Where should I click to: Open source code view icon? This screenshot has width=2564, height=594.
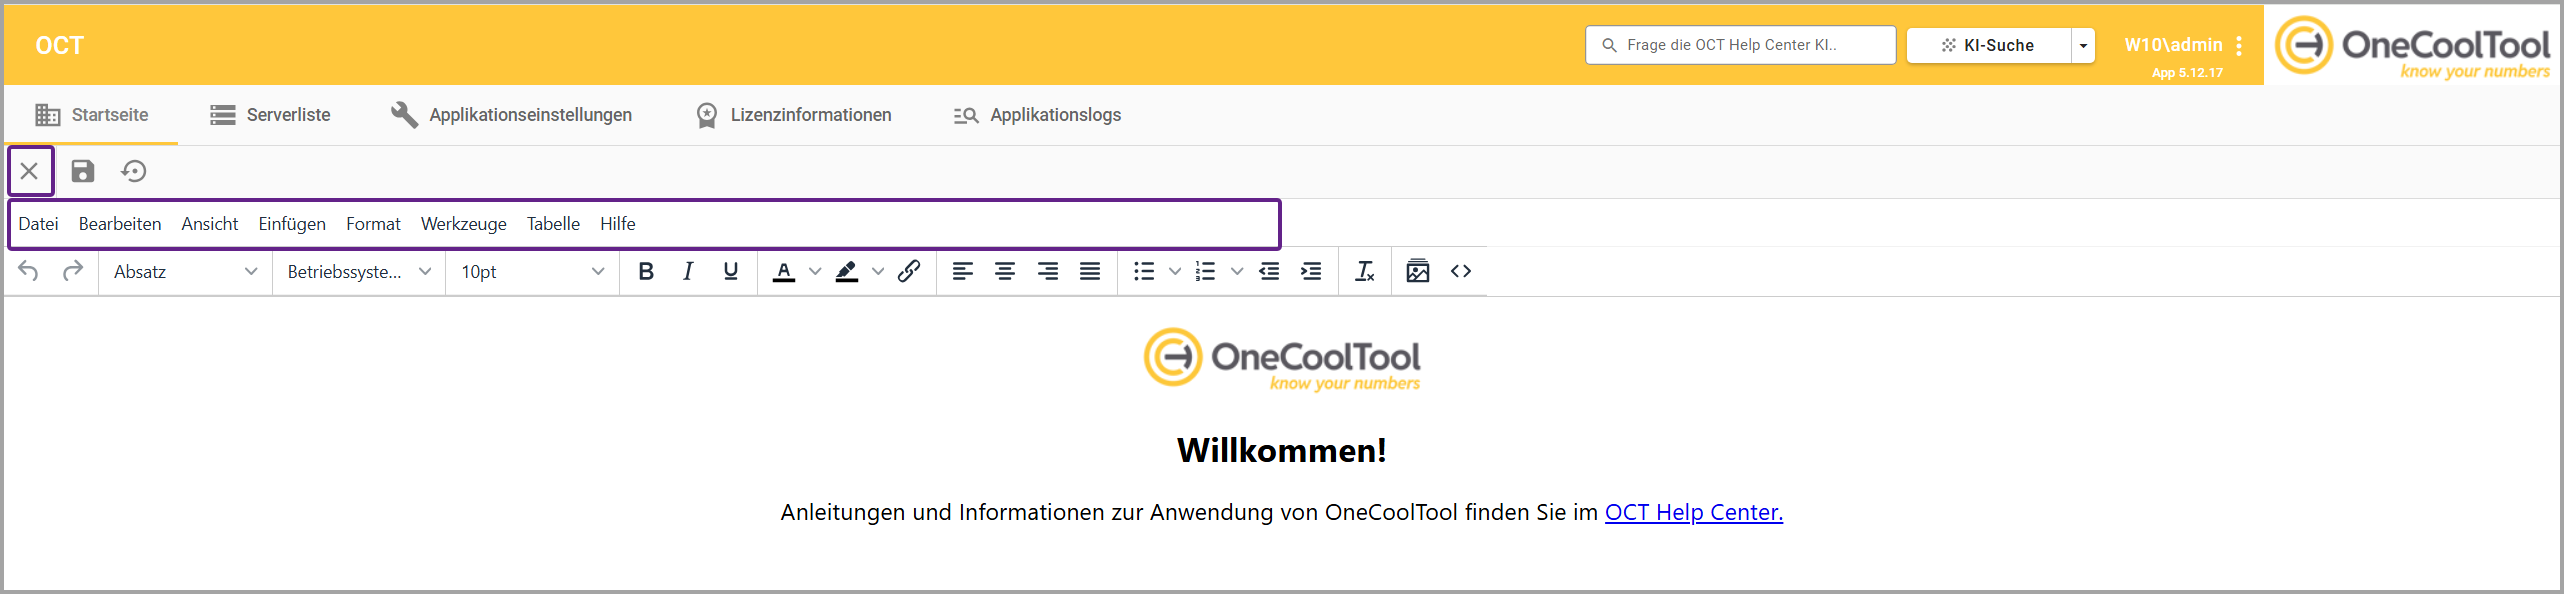tap(1461, 271)
